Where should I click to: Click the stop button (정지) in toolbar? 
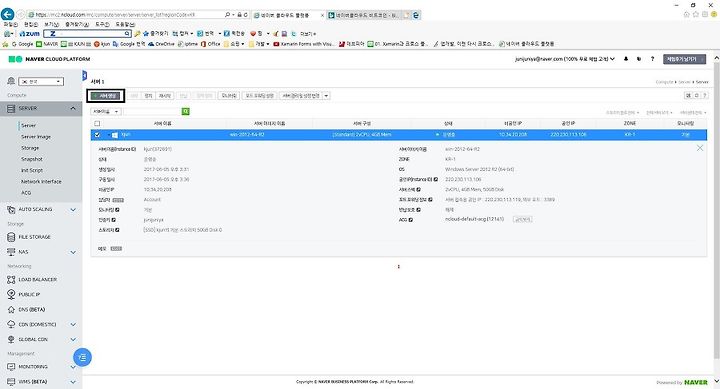[148, 96]
